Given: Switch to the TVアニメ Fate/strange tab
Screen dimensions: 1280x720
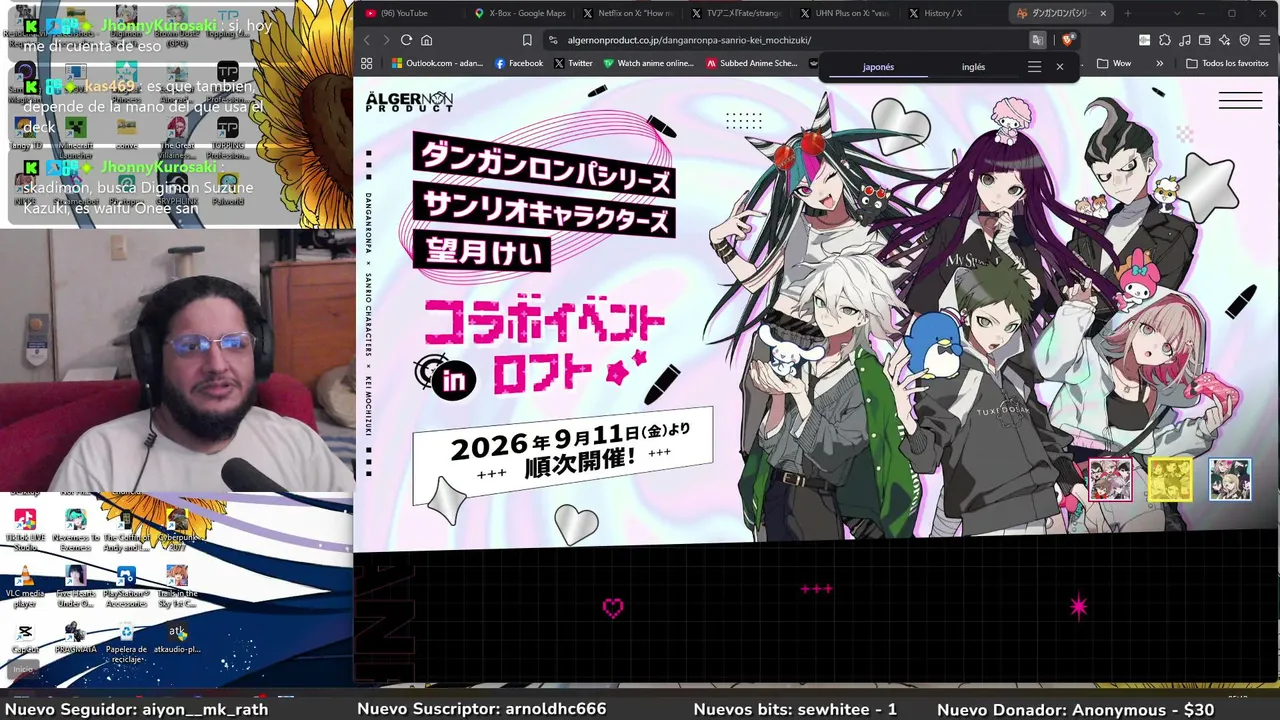Looking at the screenshot, I should (738, 13).
